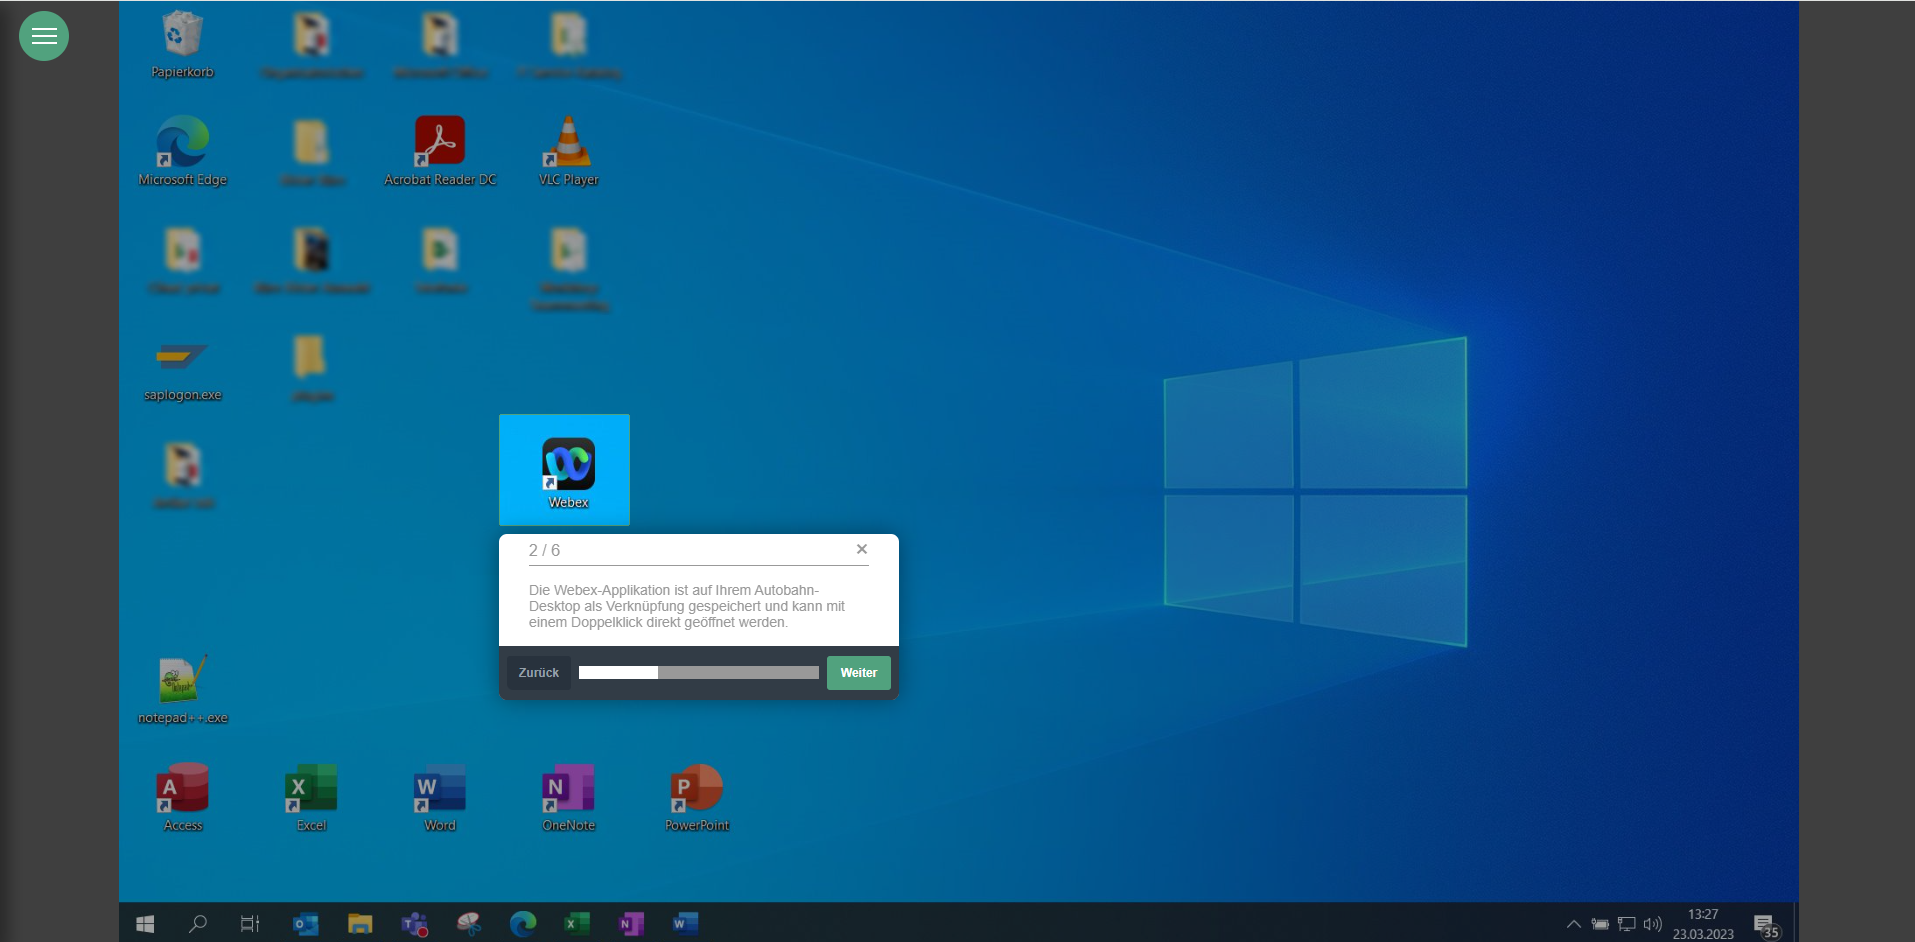Open the PowerPoint desktop shortcut
The image size is (1915, 942).
click(697, 790)
